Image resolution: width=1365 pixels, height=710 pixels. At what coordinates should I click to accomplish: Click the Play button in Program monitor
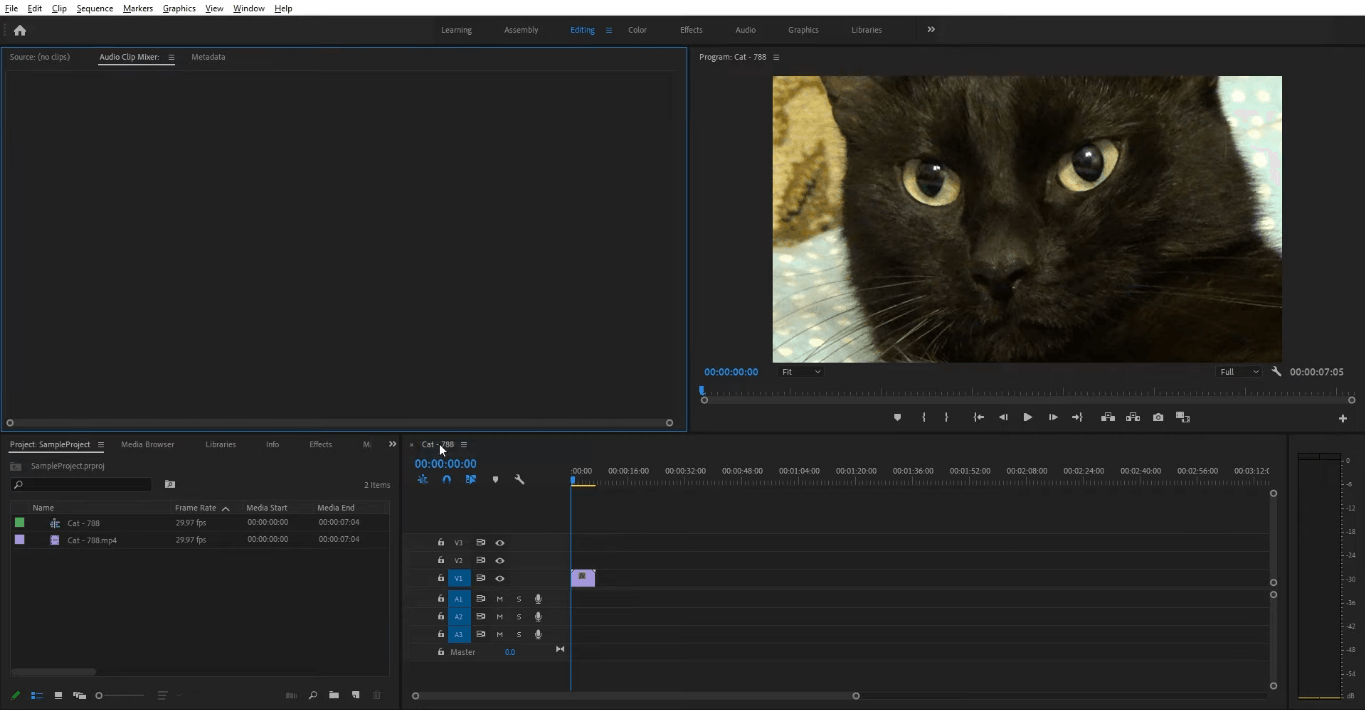click(x=1027, y=417)
